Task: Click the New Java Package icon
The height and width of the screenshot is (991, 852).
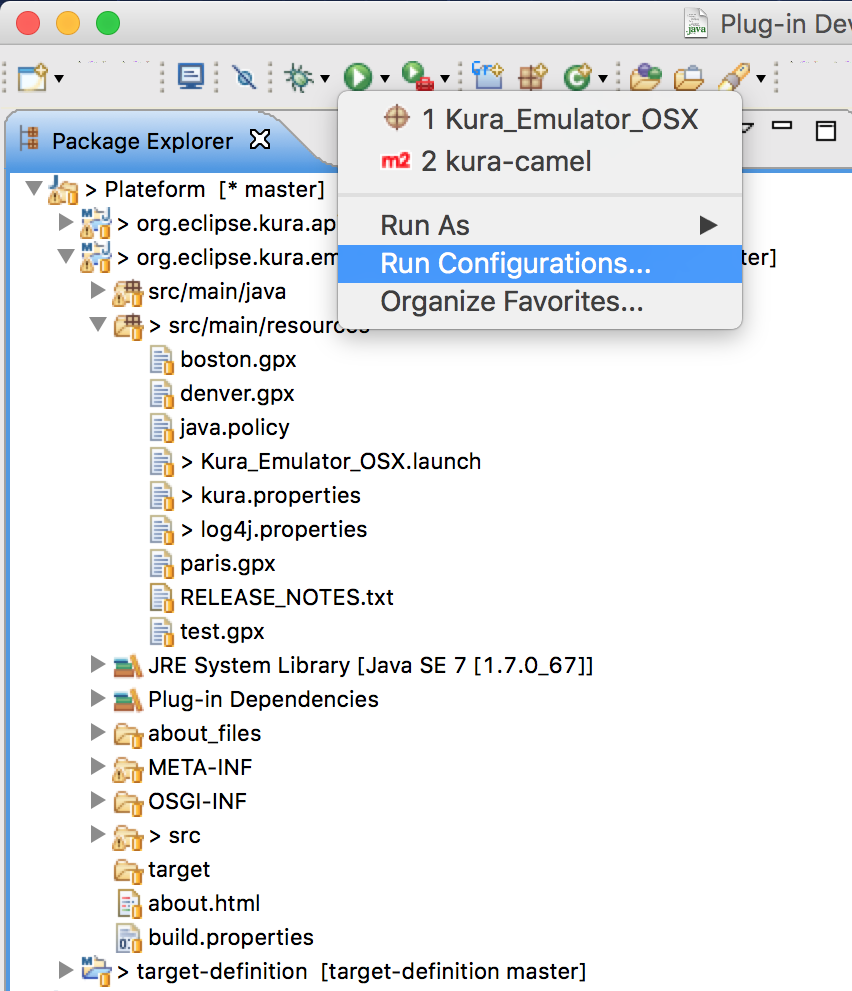Action: click(531, 77)
